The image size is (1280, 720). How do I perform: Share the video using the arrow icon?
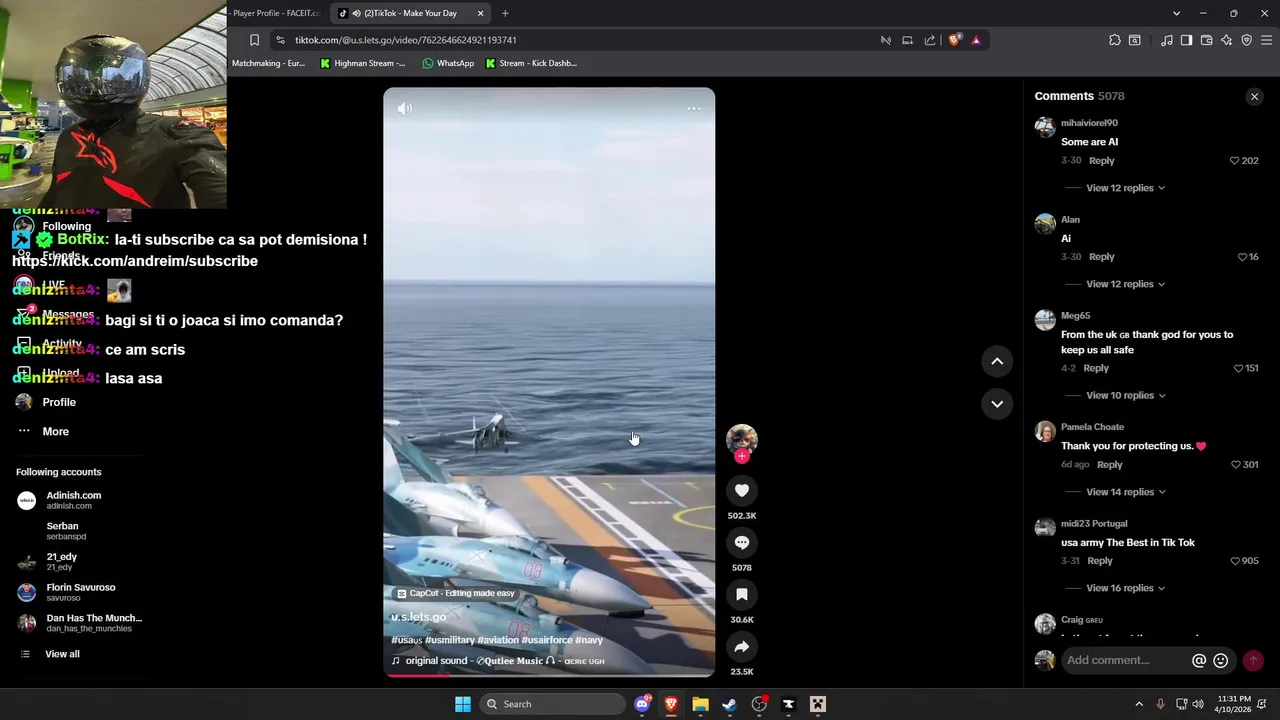pos(742,646)
